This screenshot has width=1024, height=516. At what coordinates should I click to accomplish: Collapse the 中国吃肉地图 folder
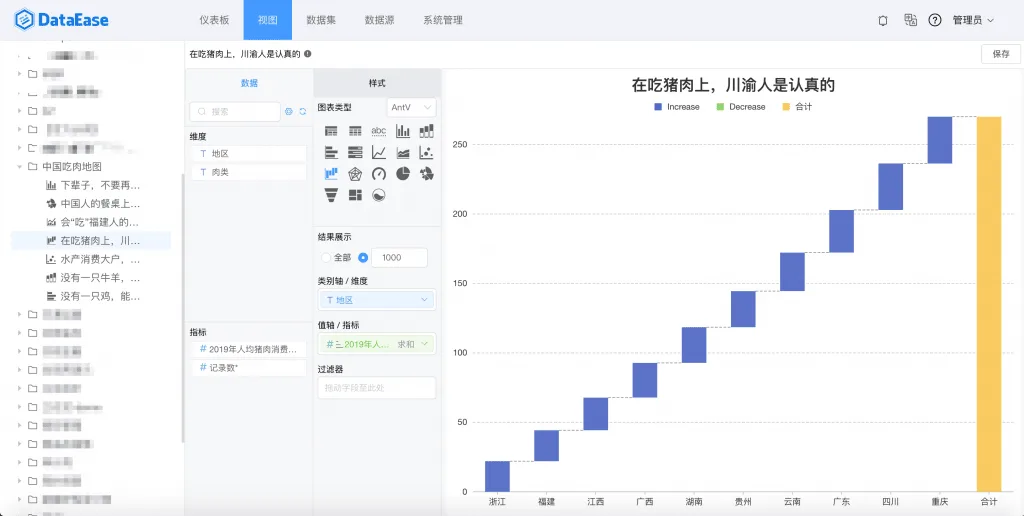(20, 167)
